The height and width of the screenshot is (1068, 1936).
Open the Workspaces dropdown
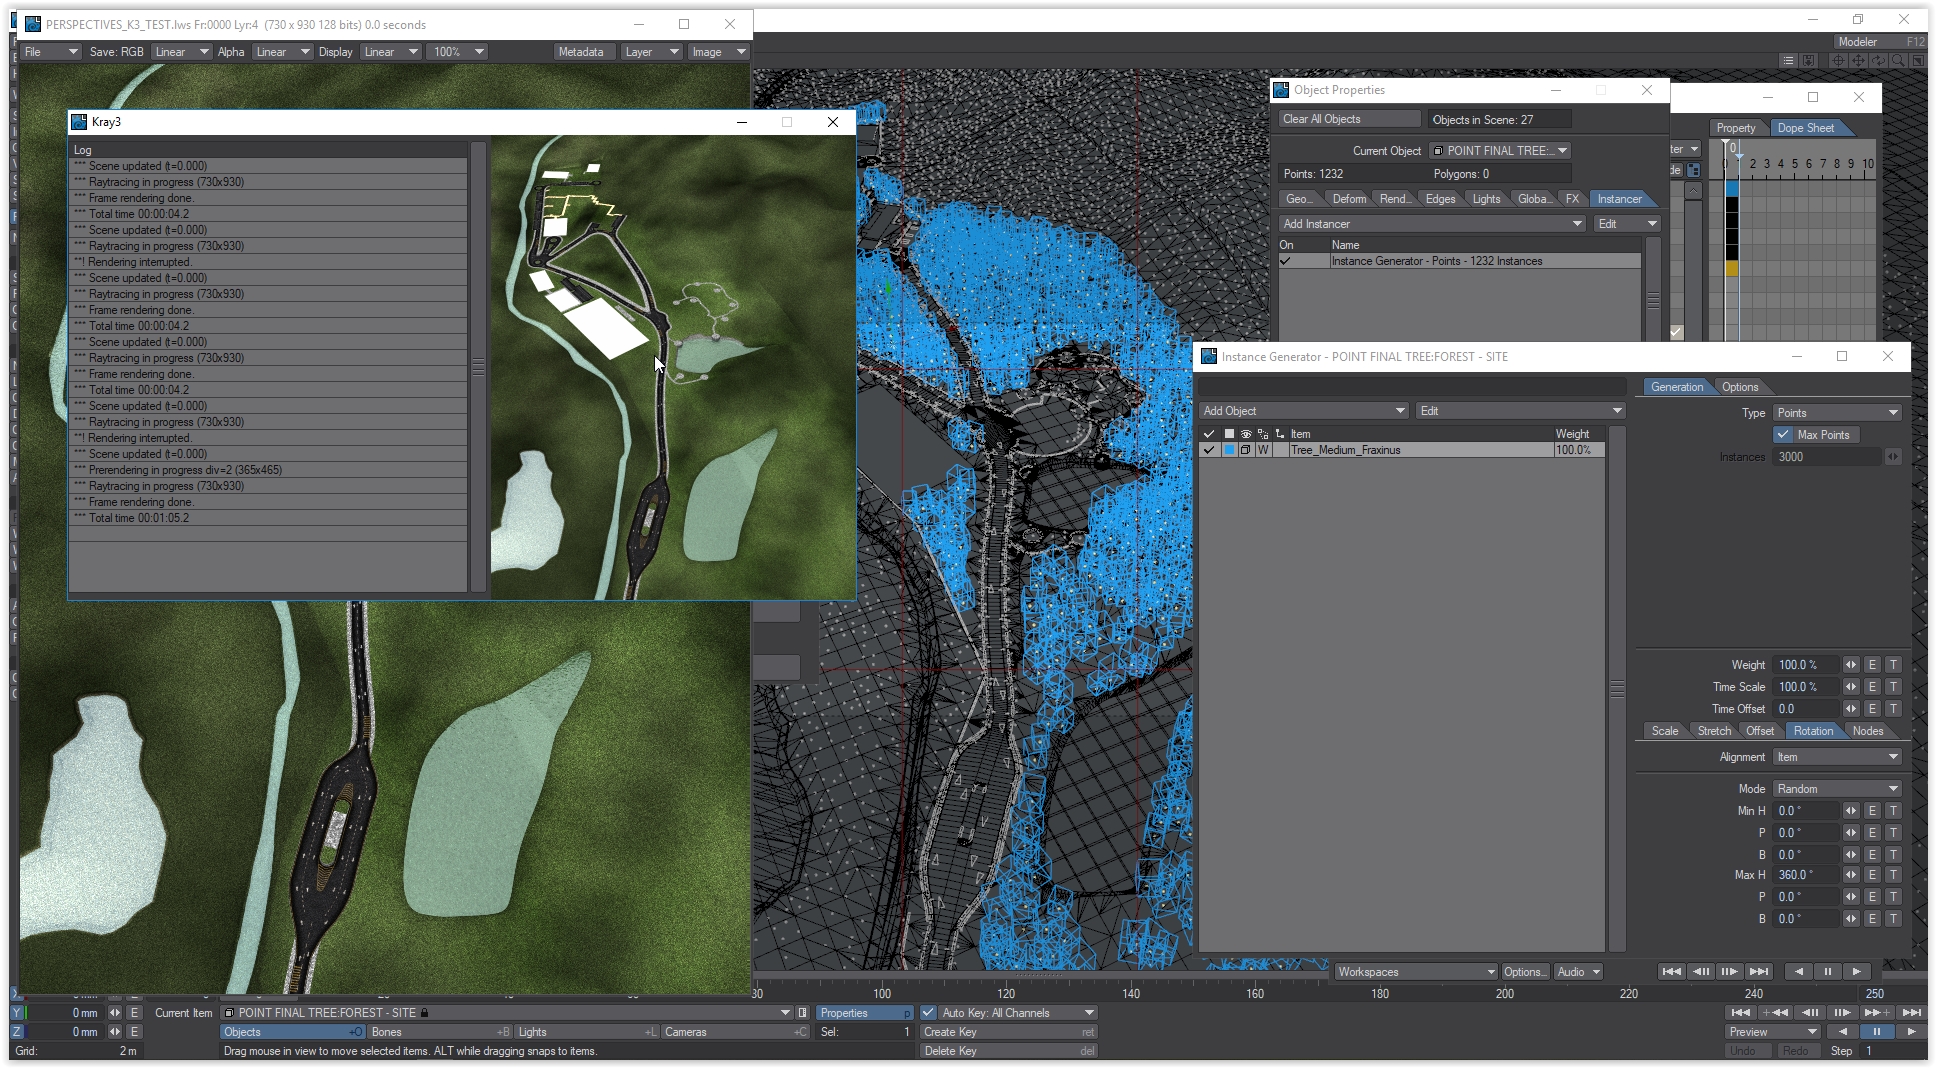[x=1415, y=972]
